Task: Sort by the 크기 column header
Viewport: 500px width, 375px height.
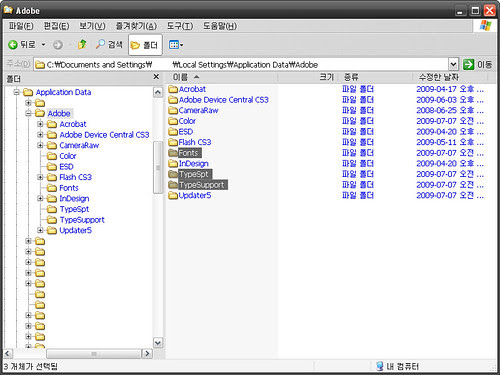Action: tap(308, 77)
